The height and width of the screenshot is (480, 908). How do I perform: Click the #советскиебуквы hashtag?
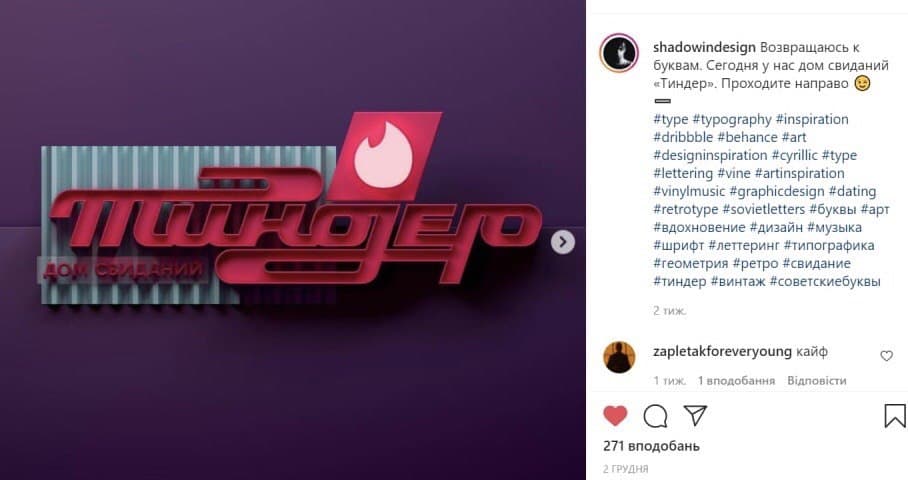pyautogui.click(x=825, y=281)
